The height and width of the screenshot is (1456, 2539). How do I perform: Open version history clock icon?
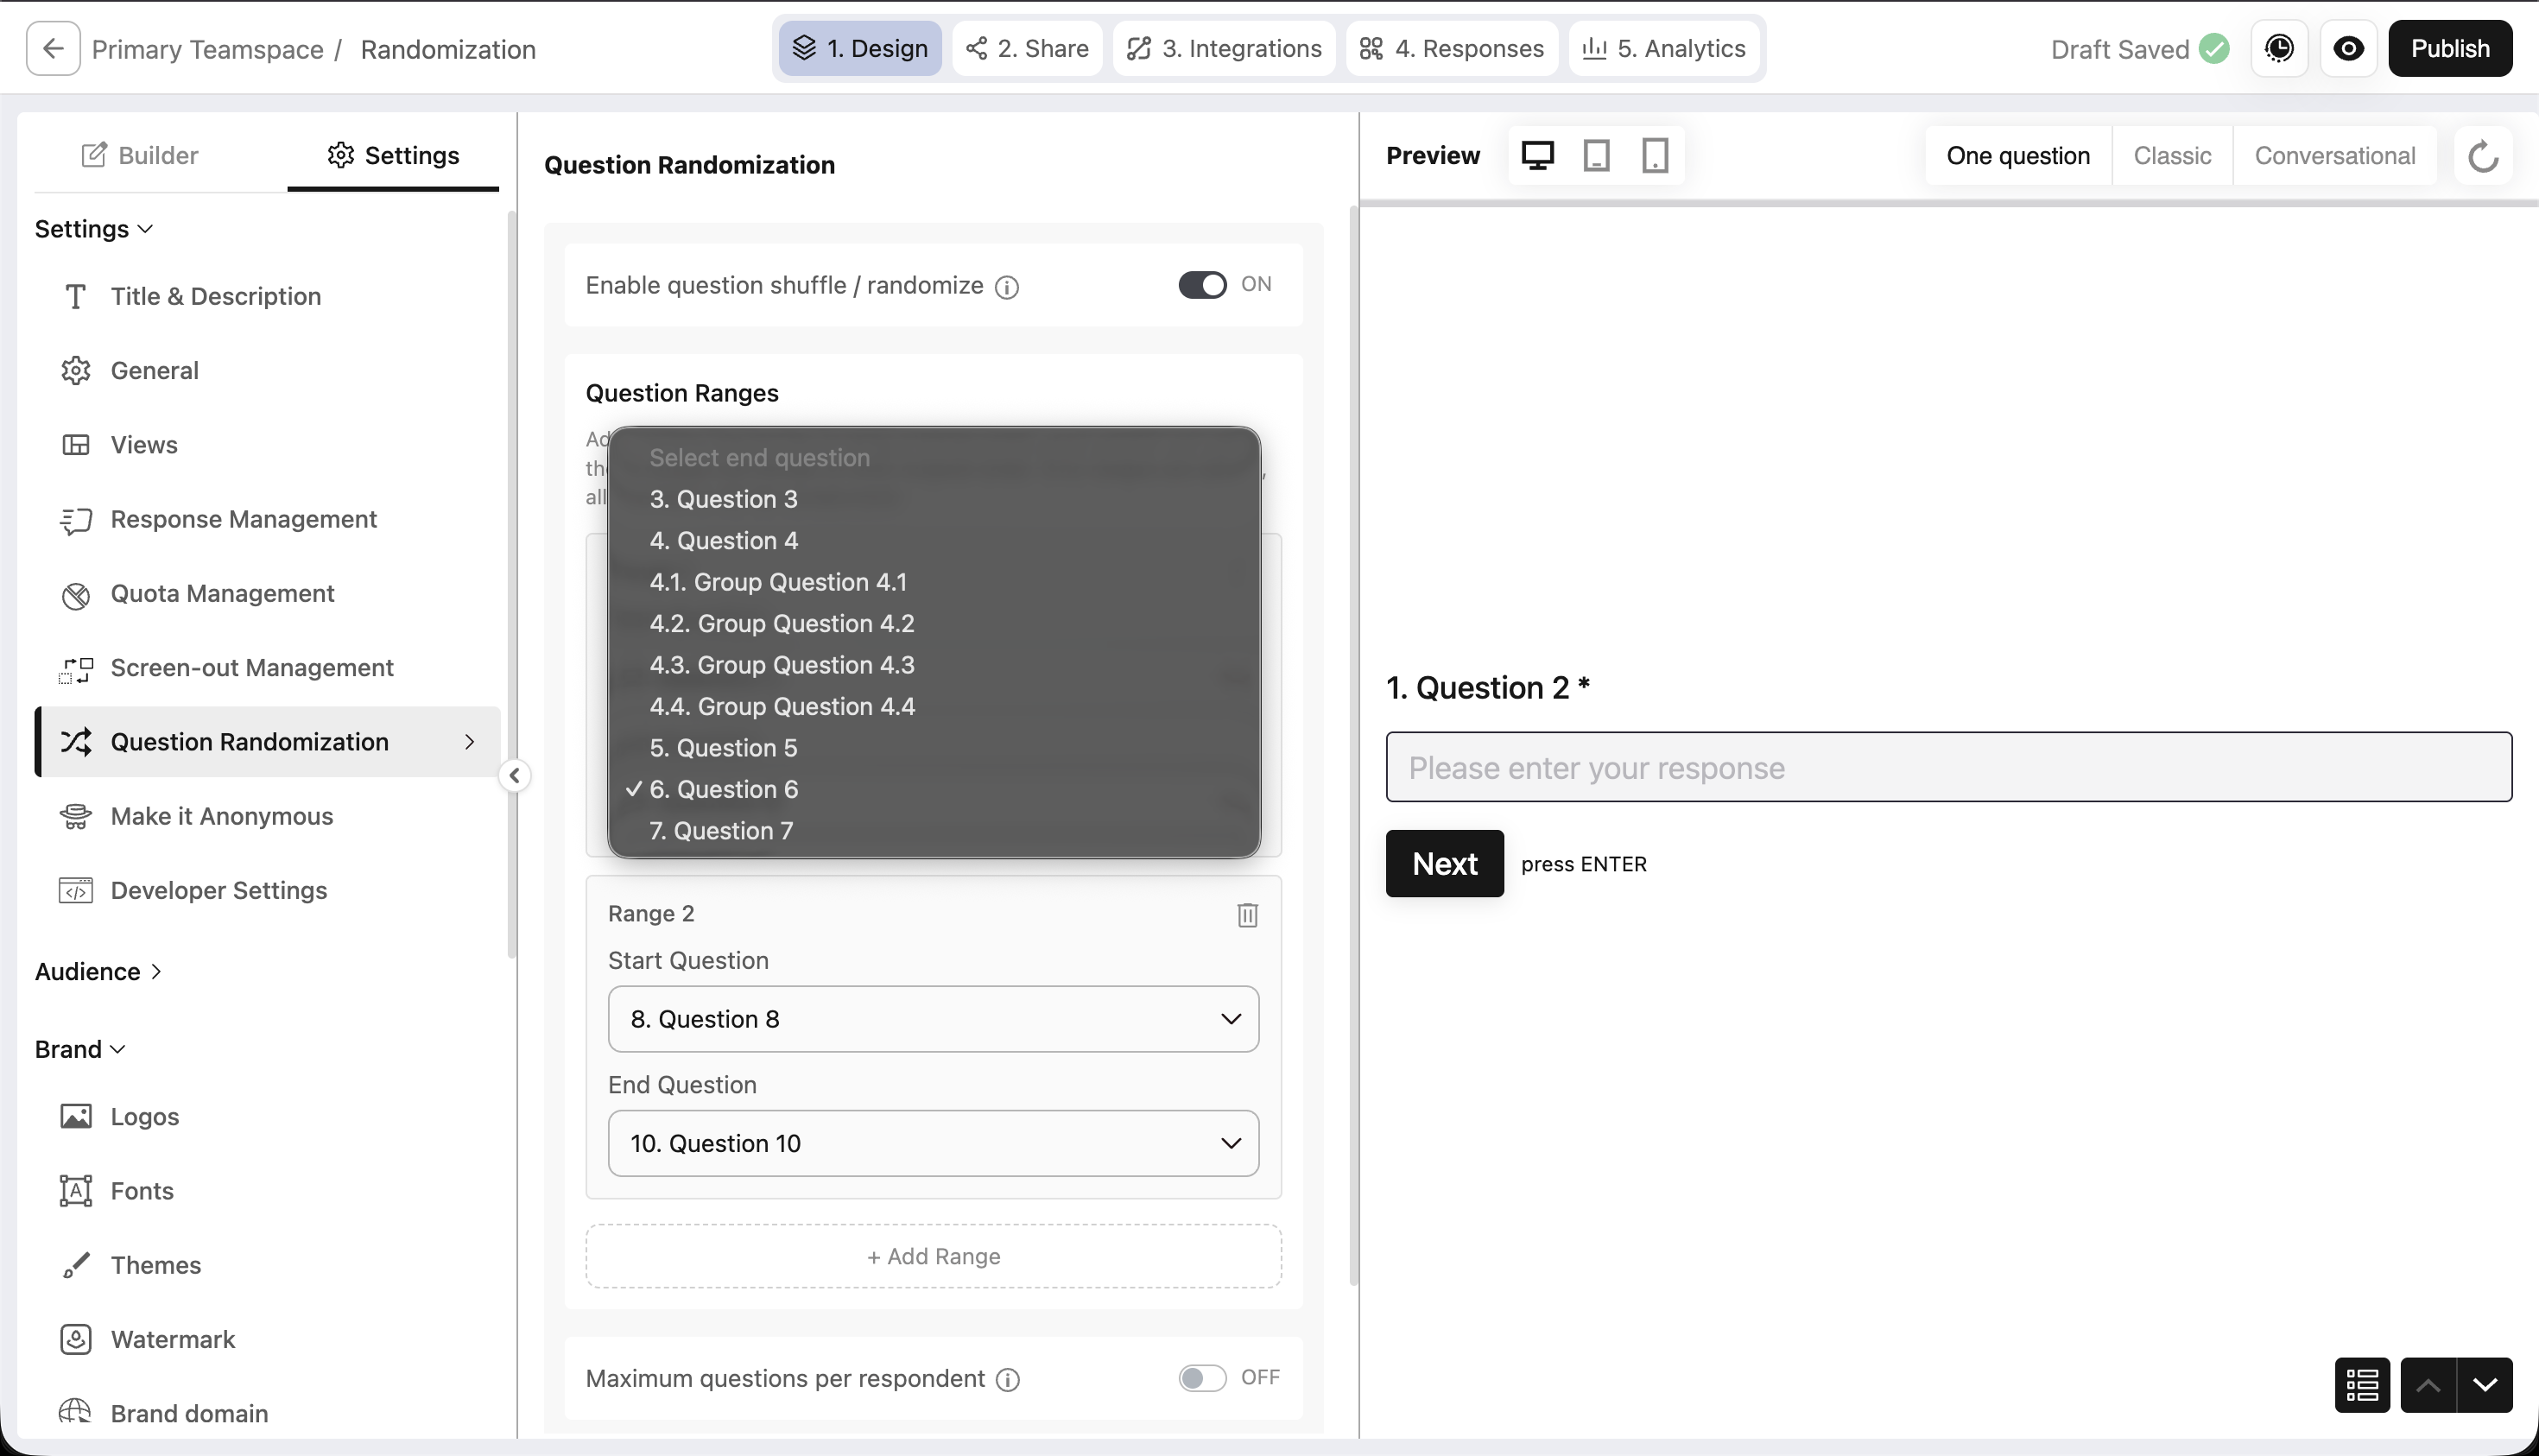[x=2279, y=49]
